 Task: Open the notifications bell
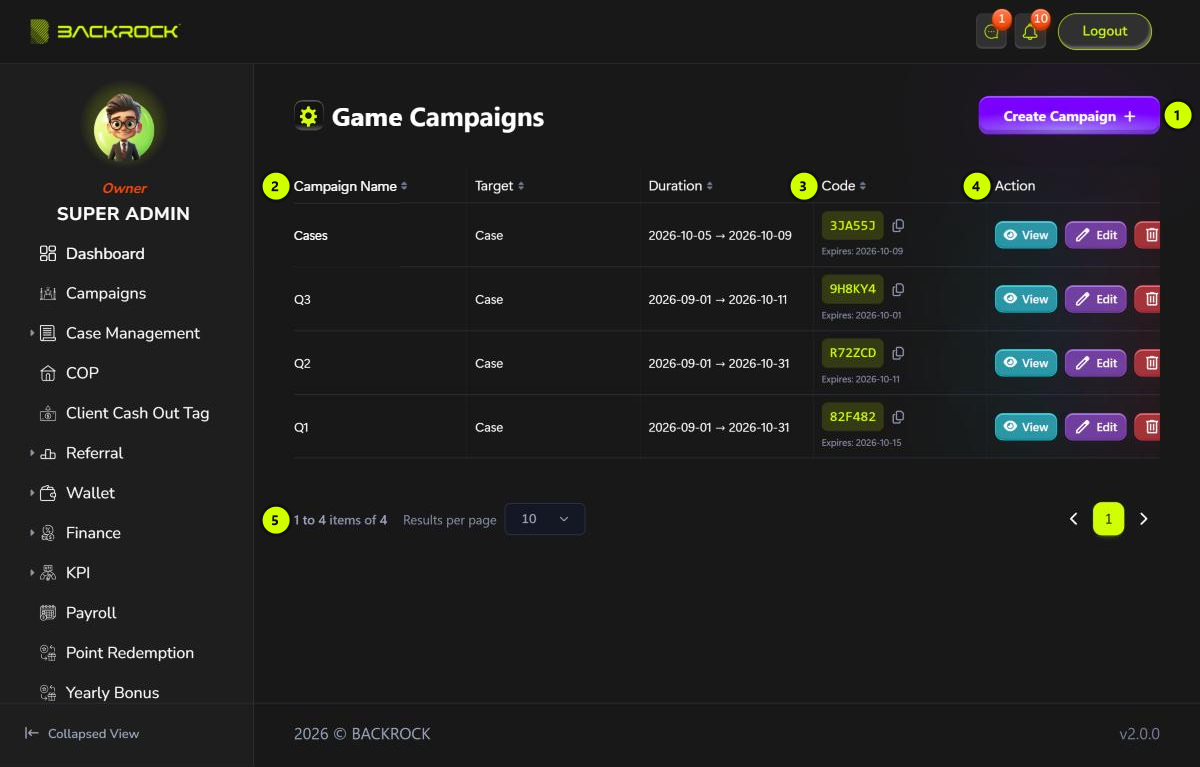[1030, 32]
